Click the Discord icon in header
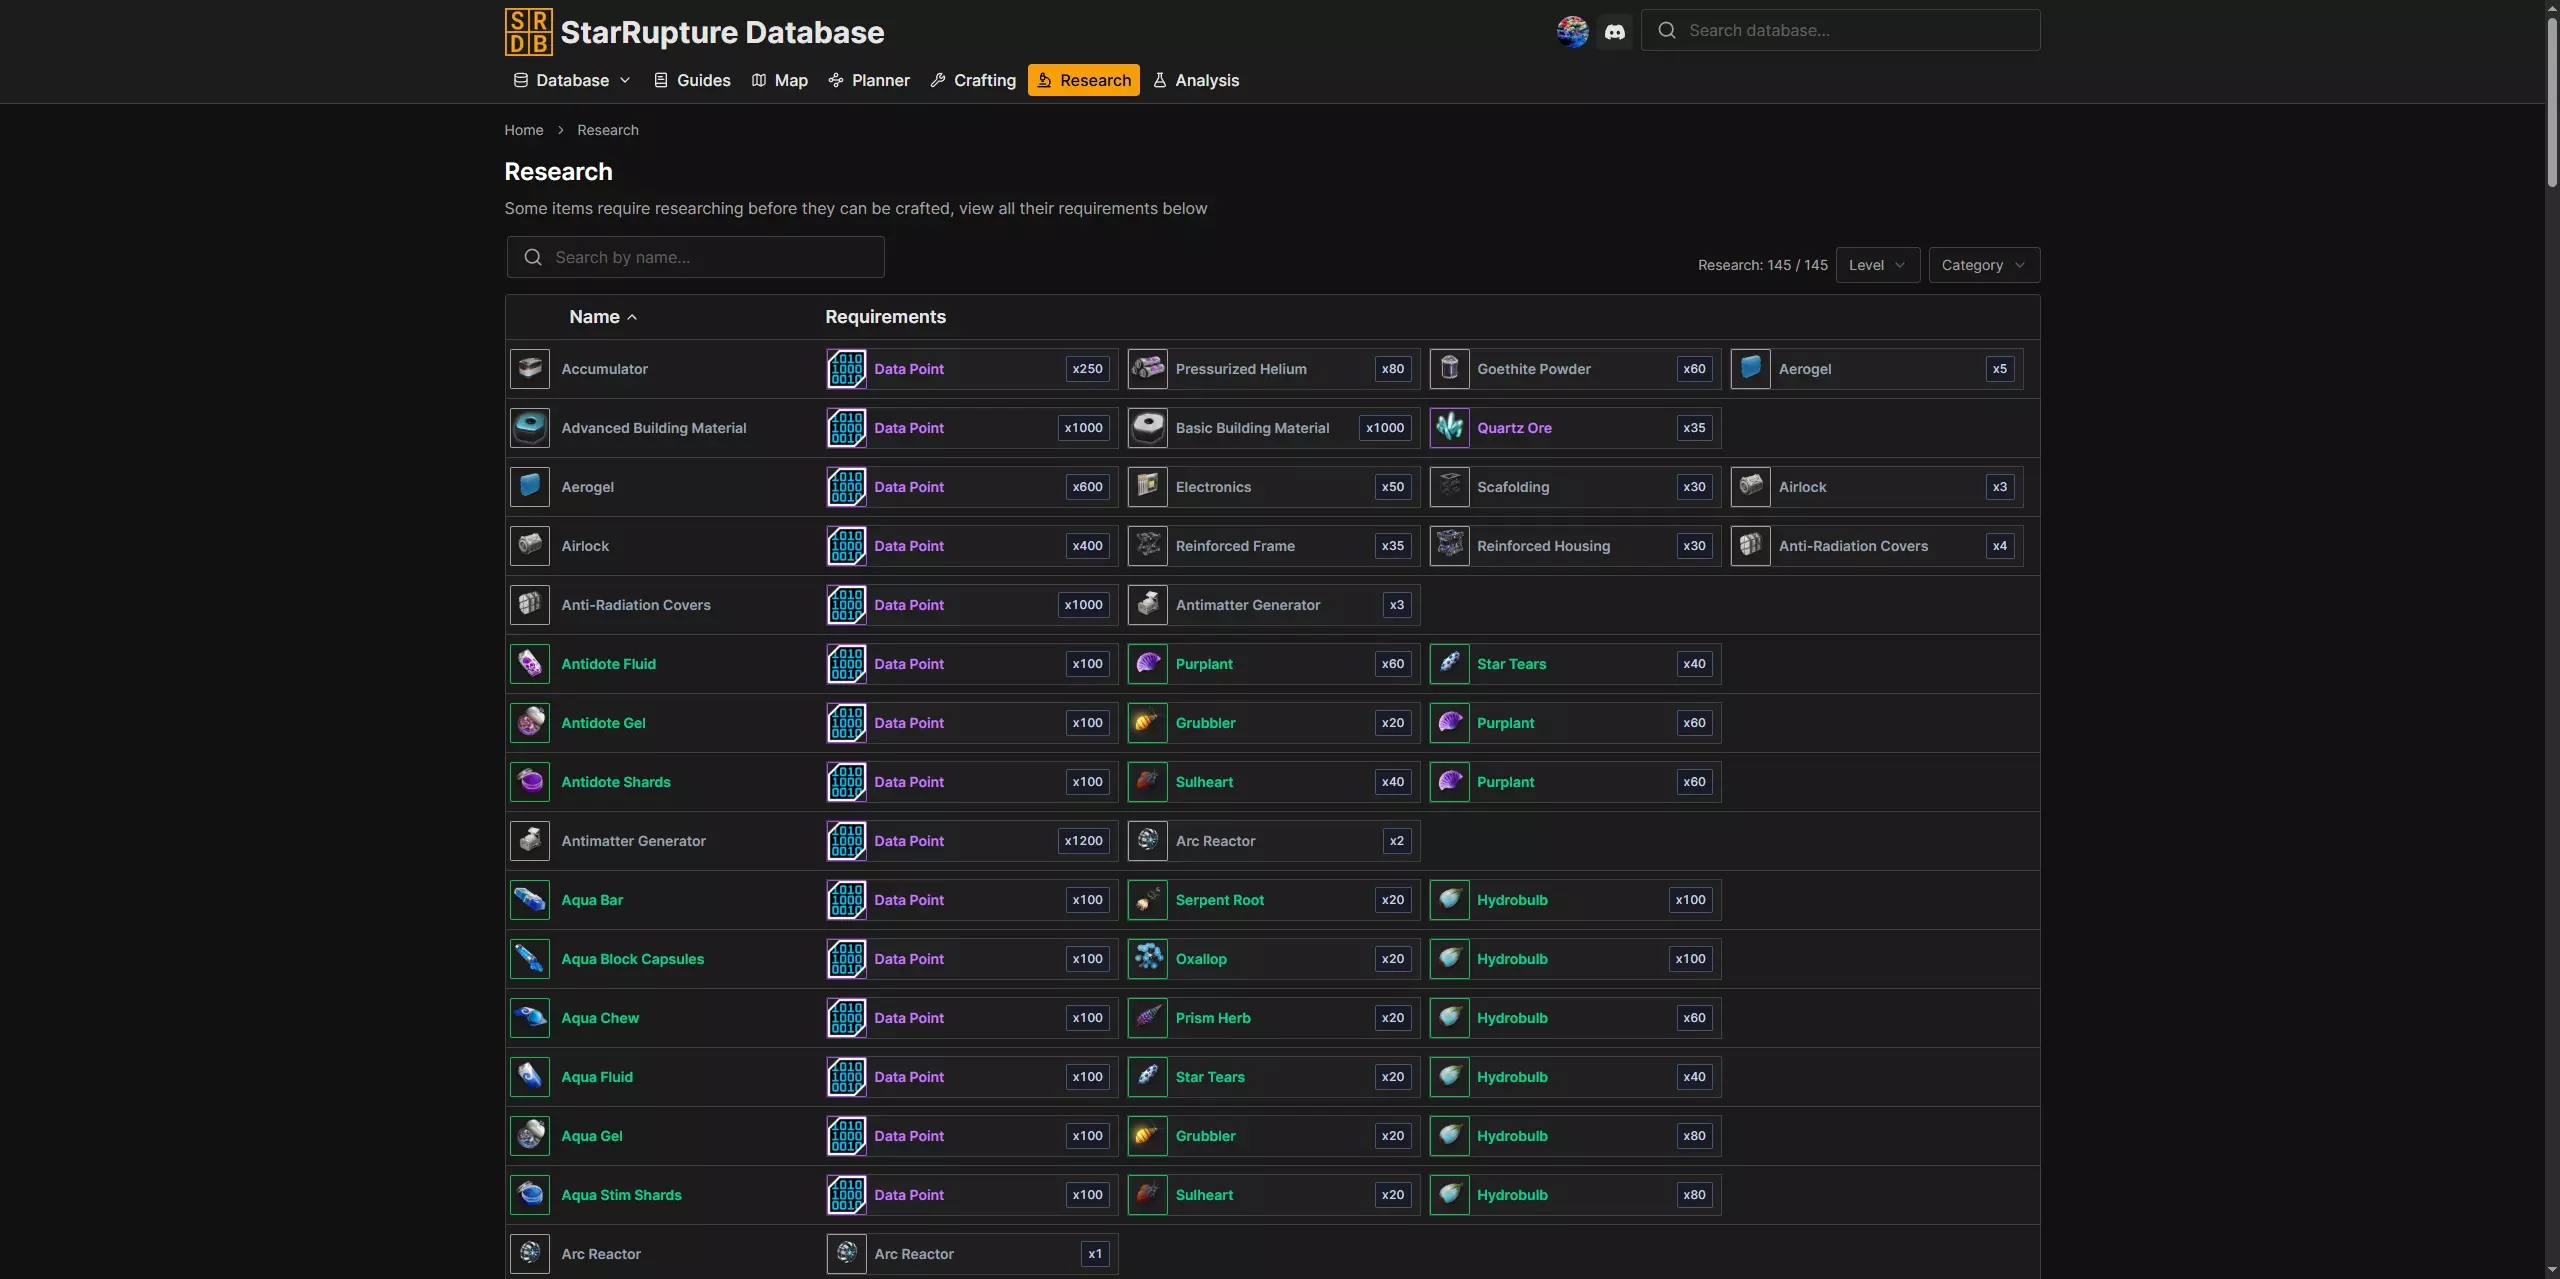This screenshot has height=1279, width=2560. coord(1614,31)
